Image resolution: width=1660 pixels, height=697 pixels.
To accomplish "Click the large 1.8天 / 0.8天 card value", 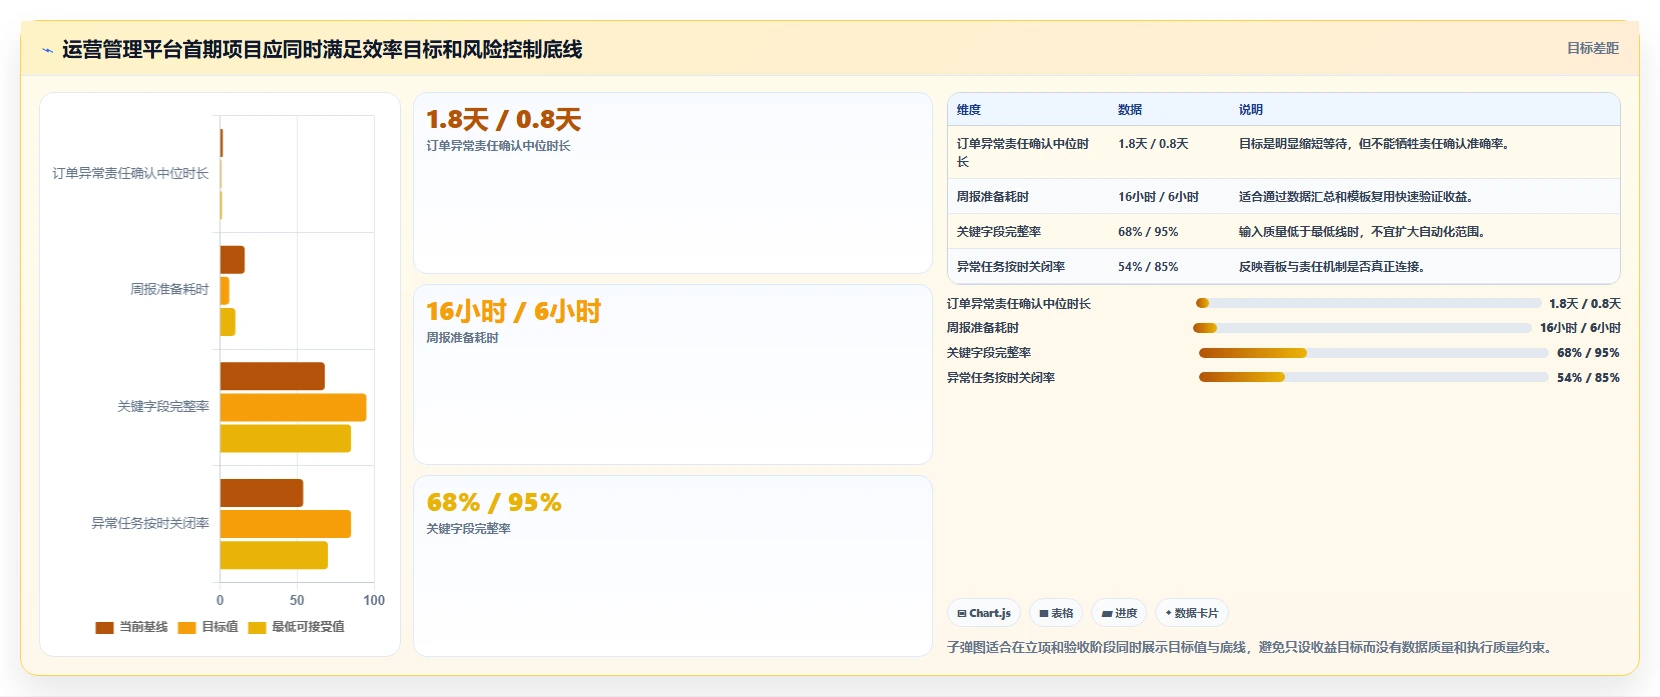I will 503,120.
